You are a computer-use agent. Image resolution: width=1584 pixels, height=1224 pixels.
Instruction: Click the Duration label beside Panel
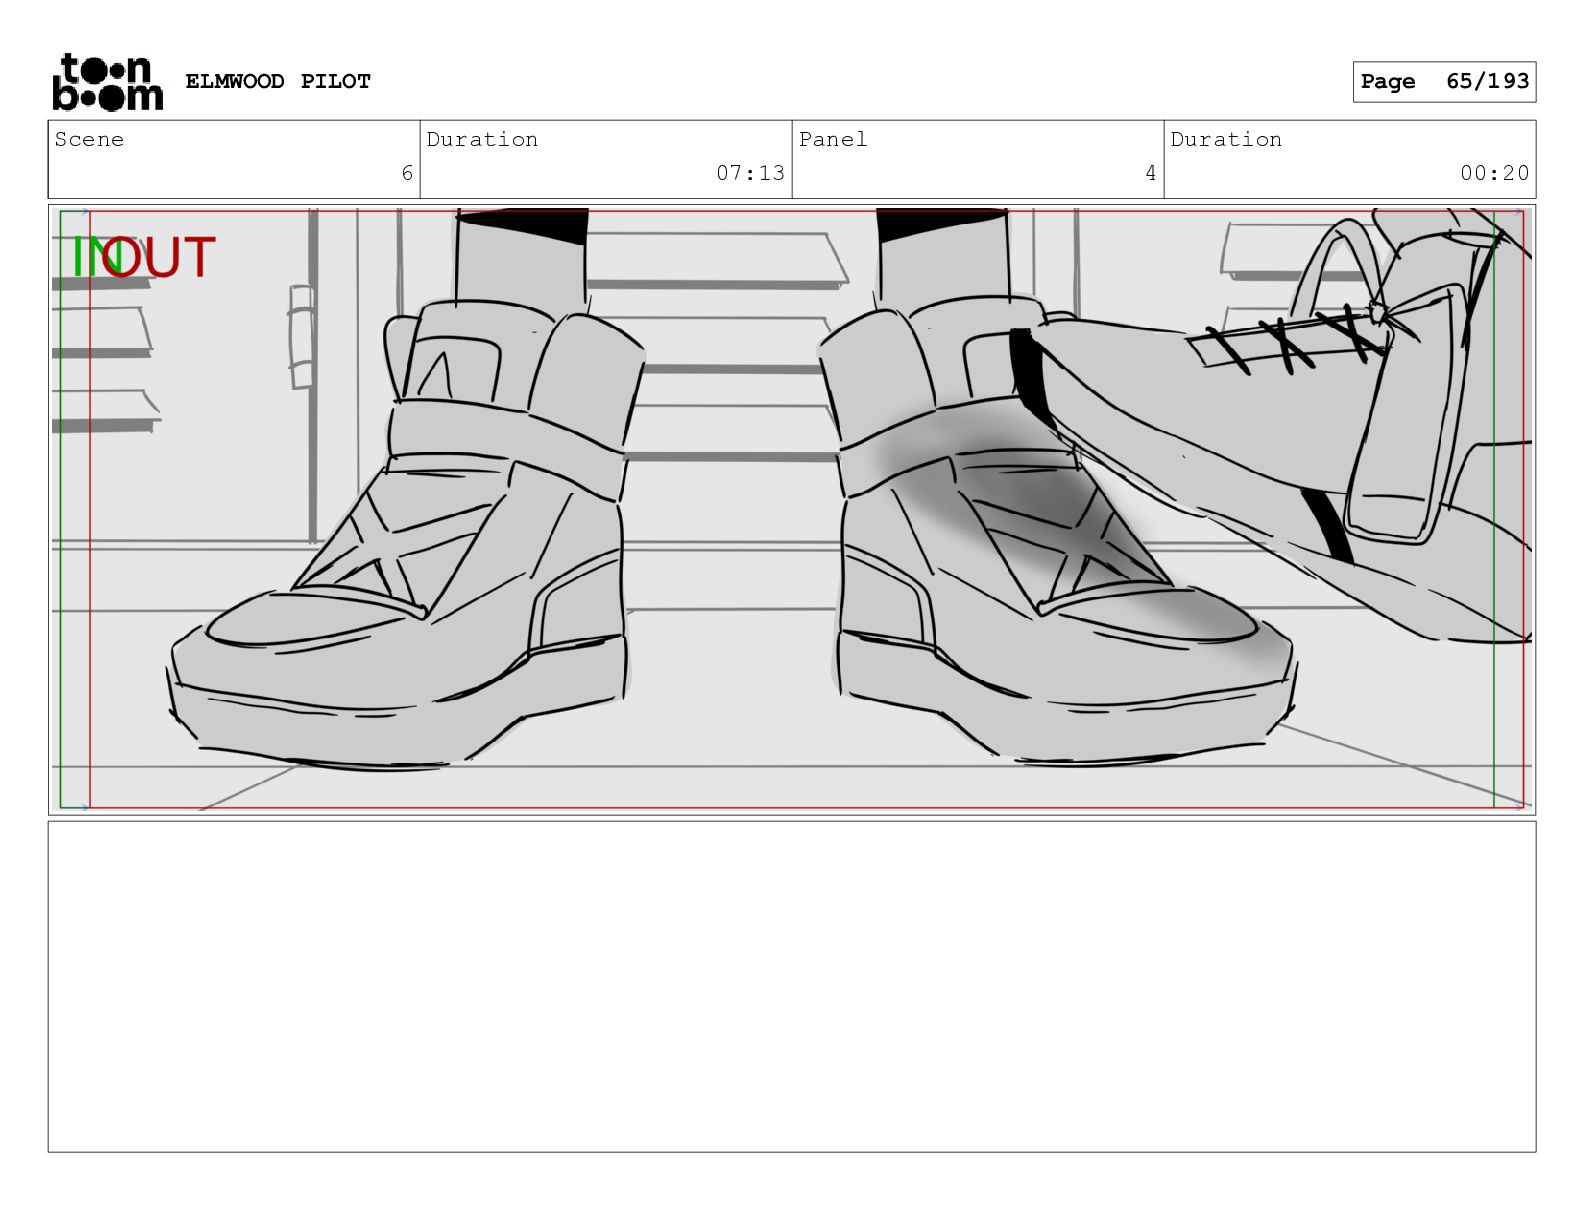pyautogui.click(x=1226, y=139)
